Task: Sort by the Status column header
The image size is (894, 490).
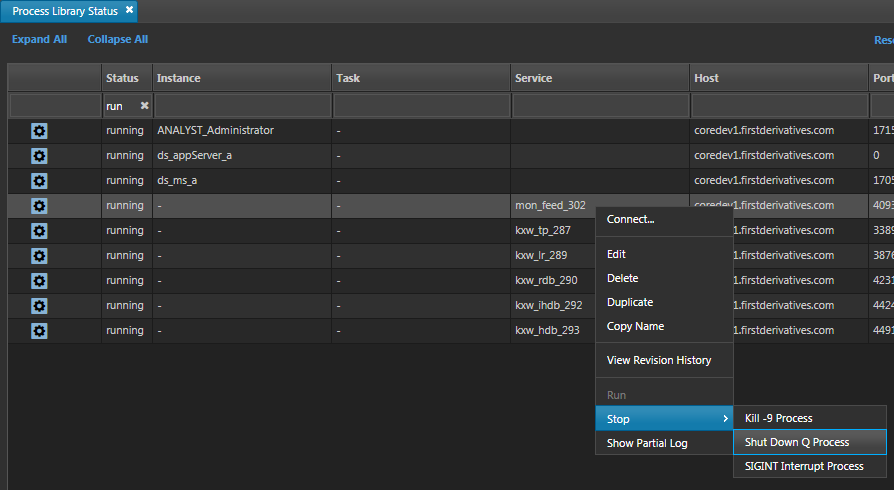Action: click(127, 78)
